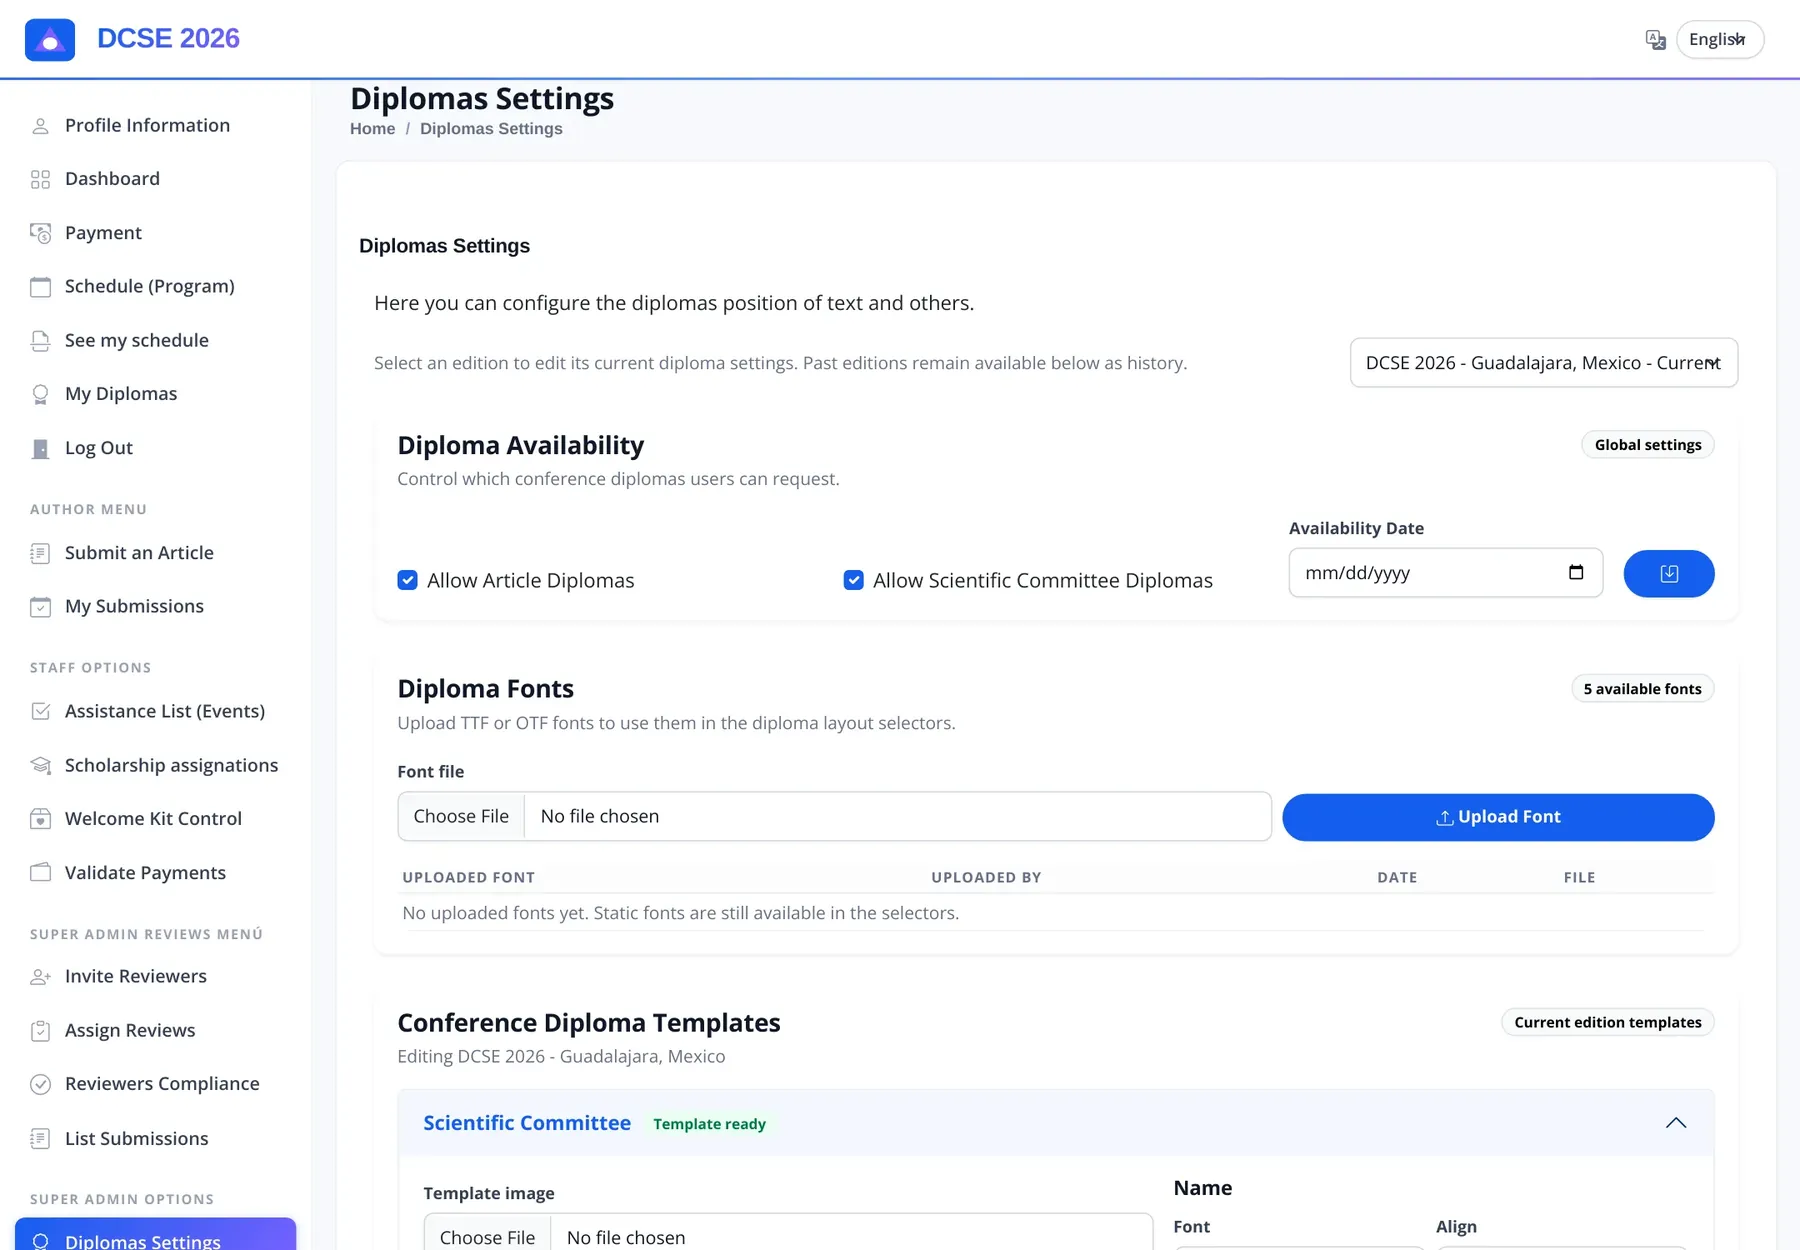Click the Schedule (Program) calendar icon
1800x1250 pixels.
click(x=40, y=287)
